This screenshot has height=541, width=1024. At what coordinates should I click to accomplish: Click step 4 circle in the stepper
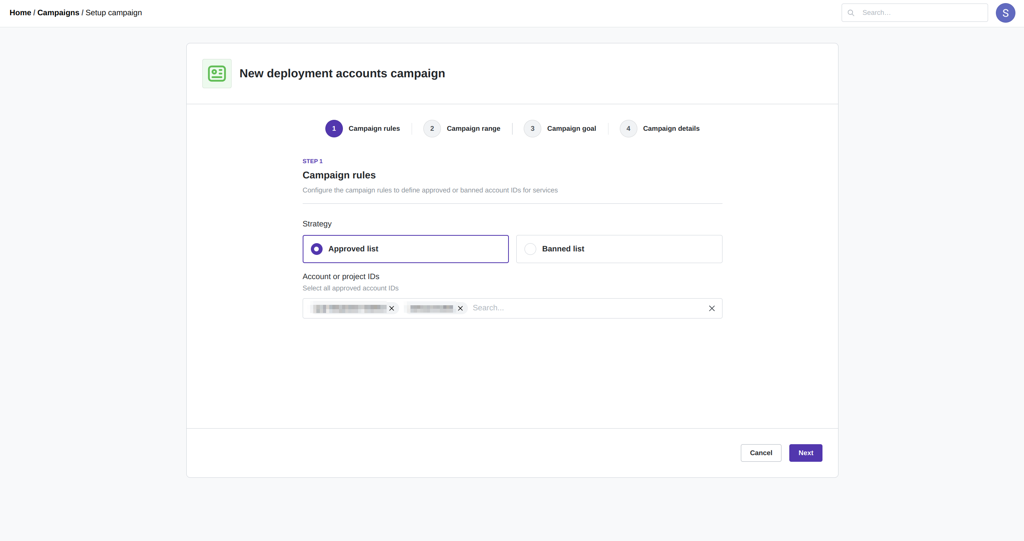pyautogui.click(x=628, y=129)
